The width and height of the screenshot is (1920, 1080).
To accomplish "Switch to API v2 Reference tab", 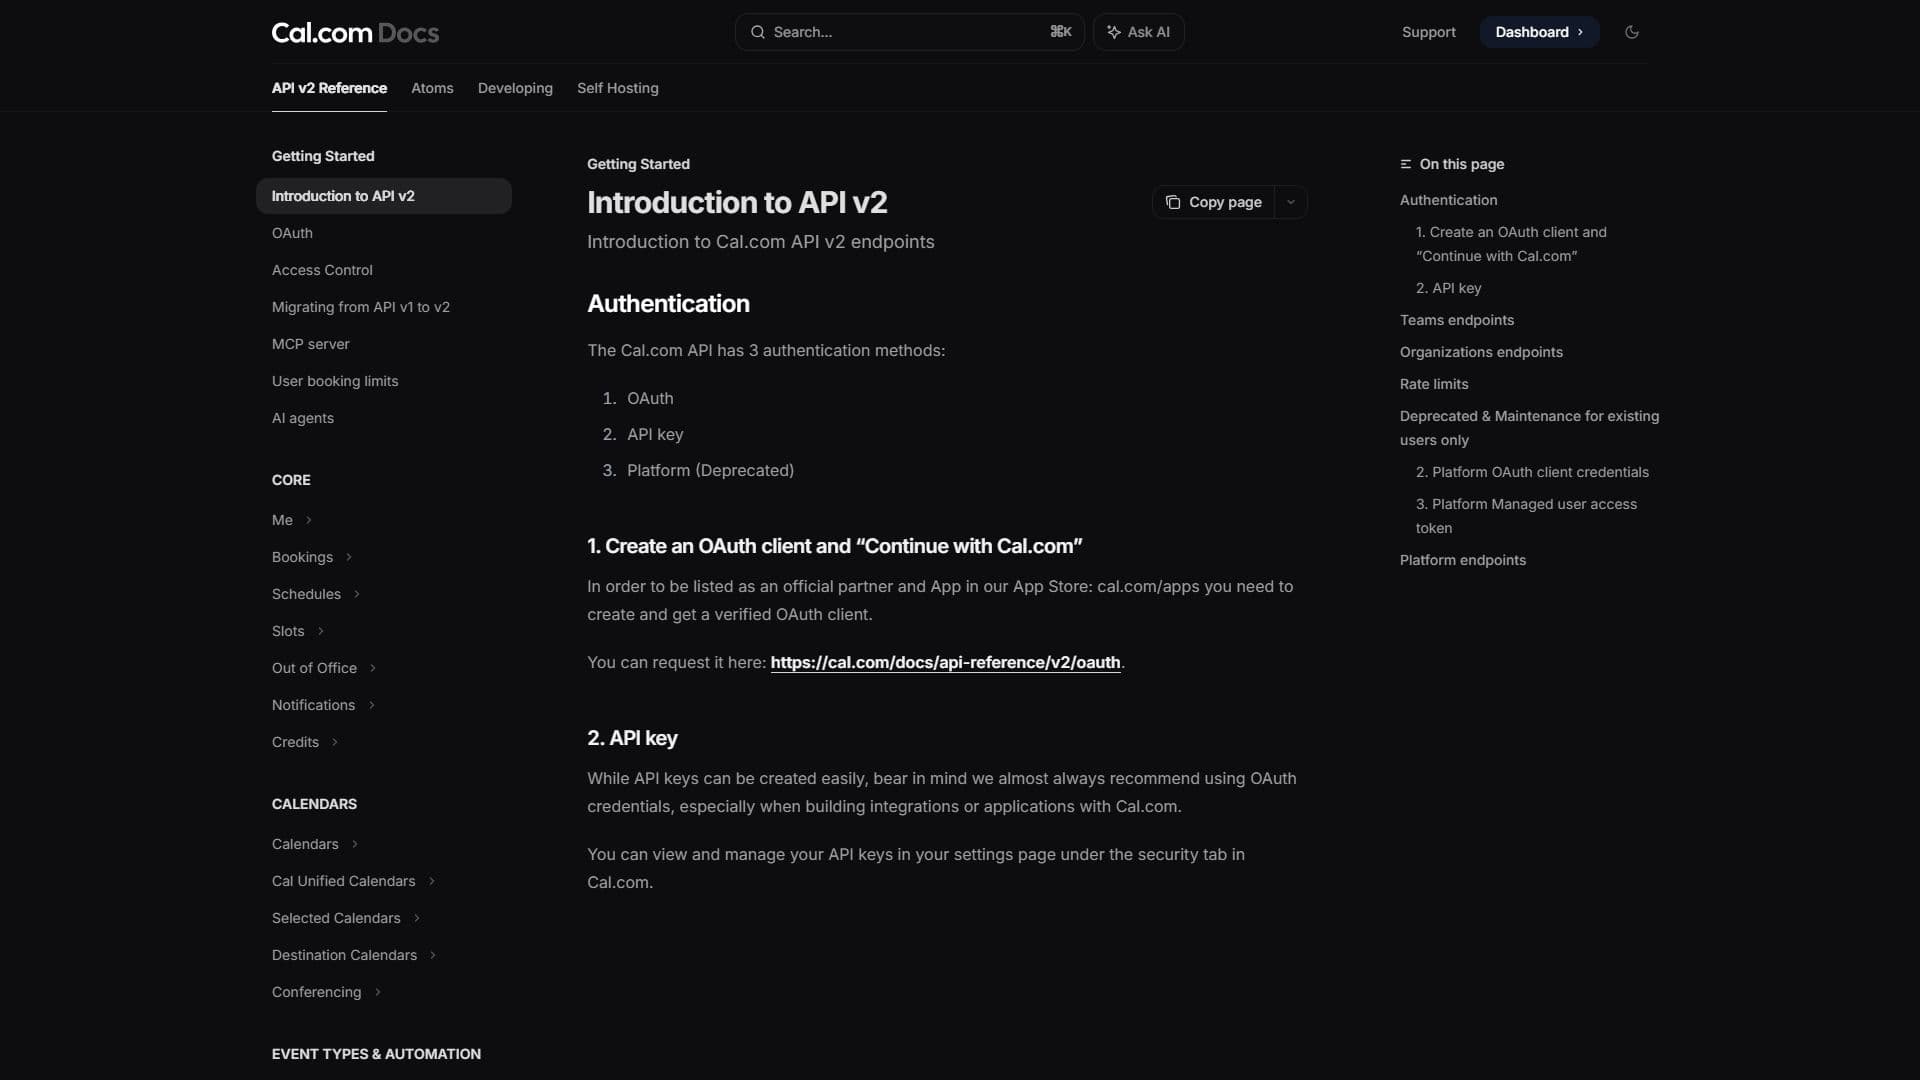I will (329, 88).
